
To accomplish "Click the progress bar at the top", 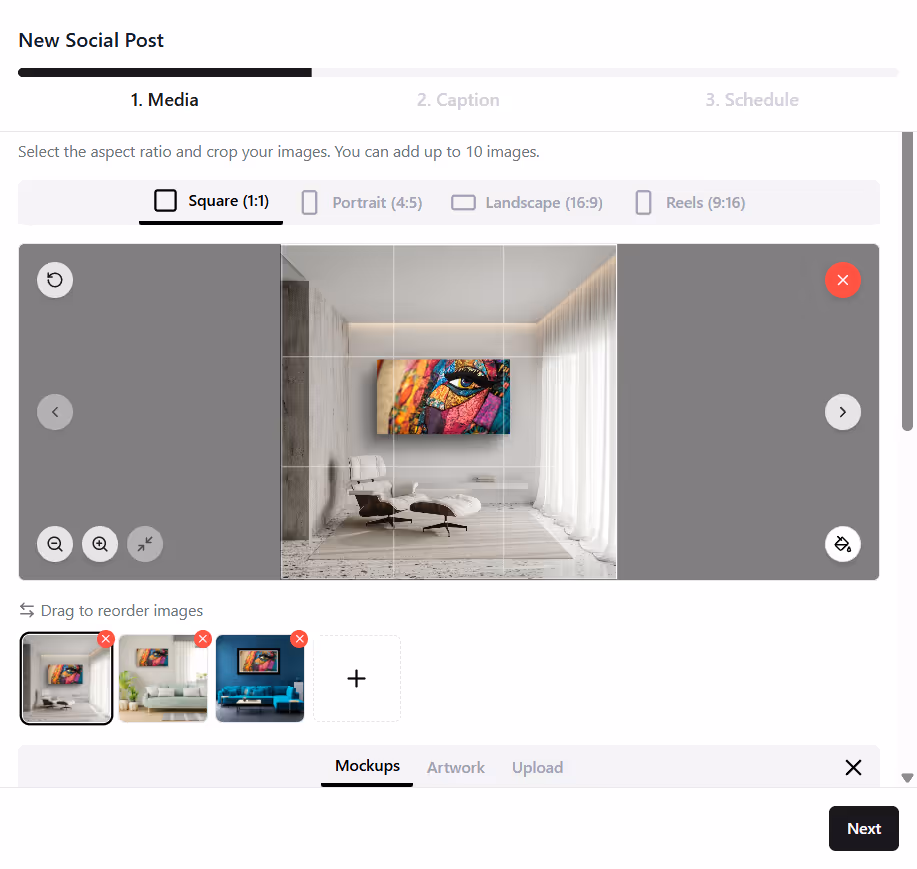I will [x=458, y=71].
